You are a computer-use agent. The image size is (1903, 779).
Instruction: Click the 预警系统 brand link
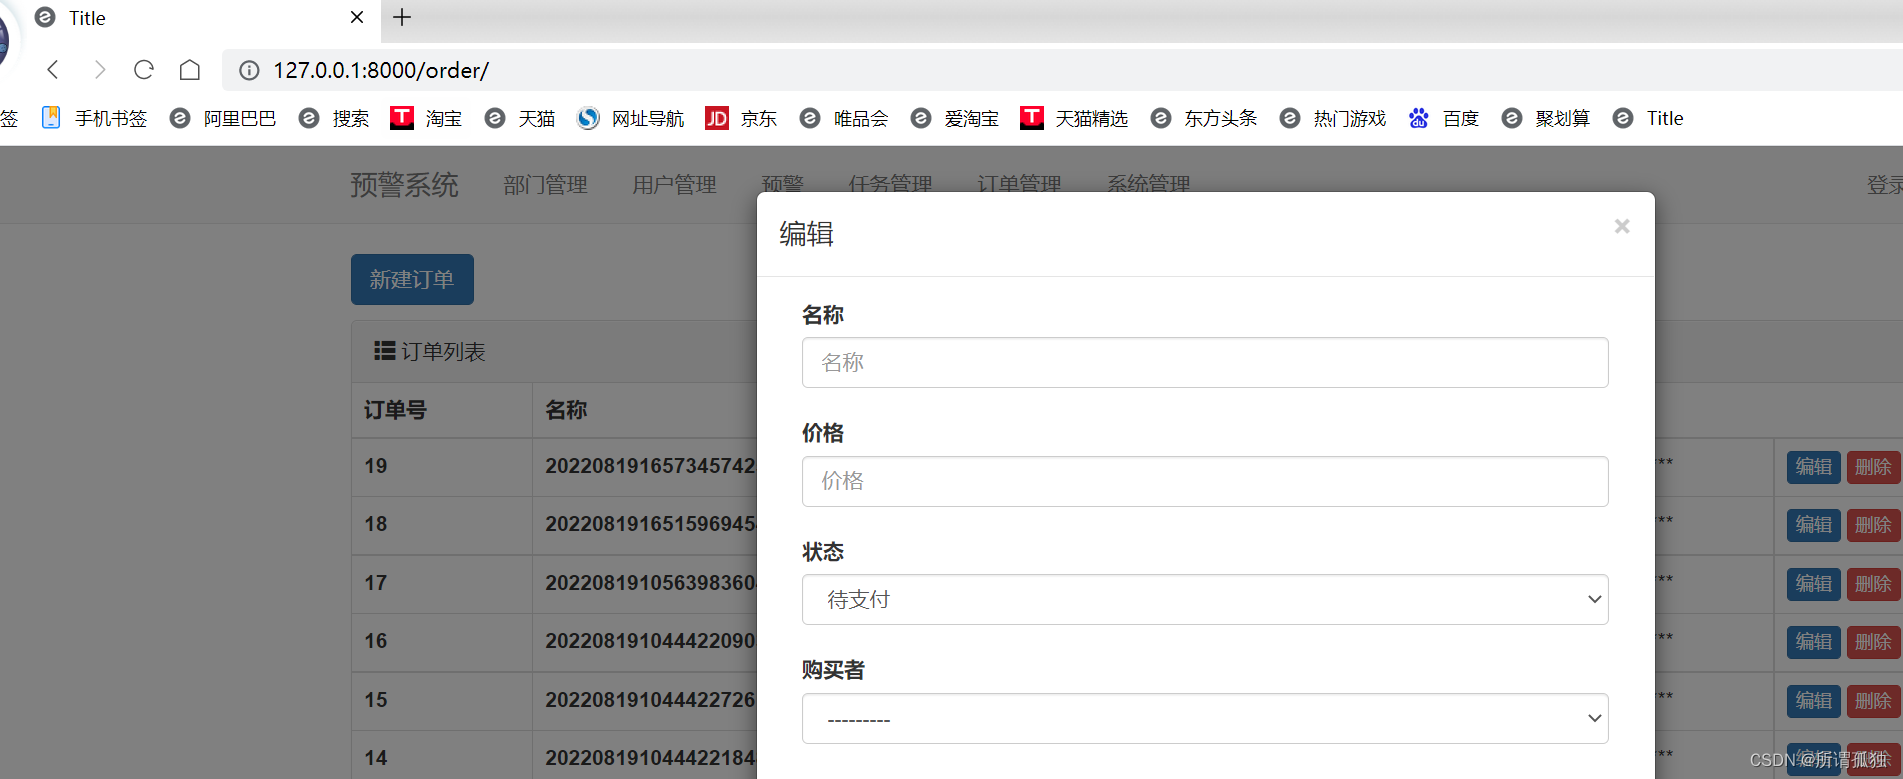[x=404, y=185]
